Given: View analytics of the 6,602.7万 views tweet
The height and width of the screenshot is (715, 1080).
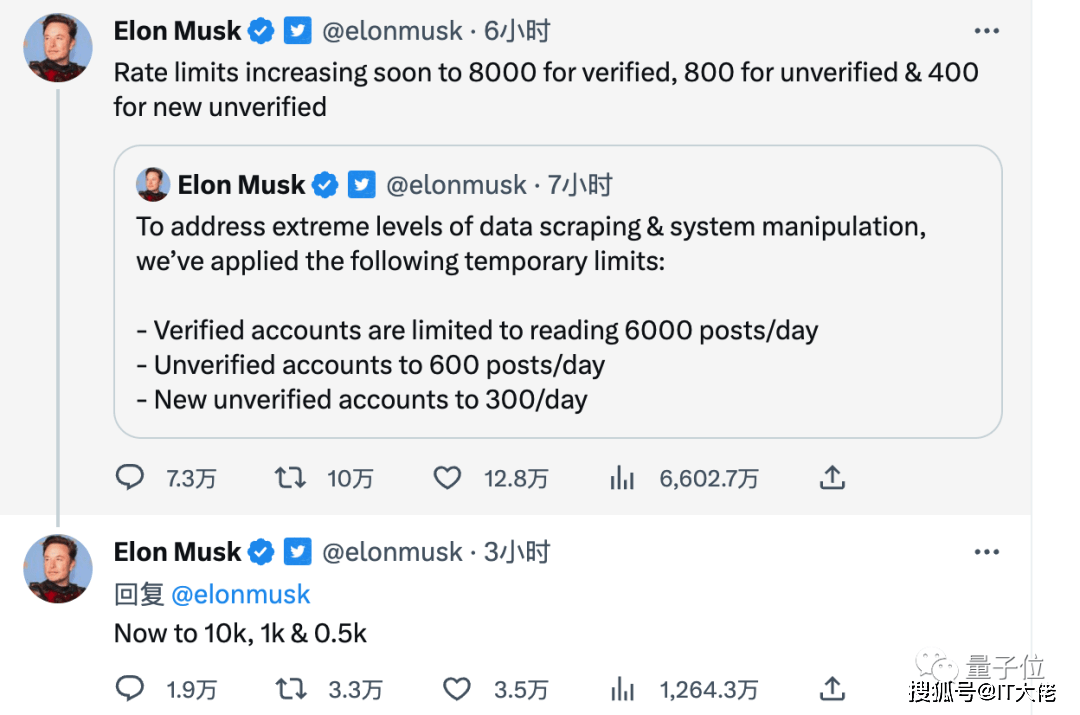Looking at the screenshot, I should pyautogui.click(x=622, y=478).
